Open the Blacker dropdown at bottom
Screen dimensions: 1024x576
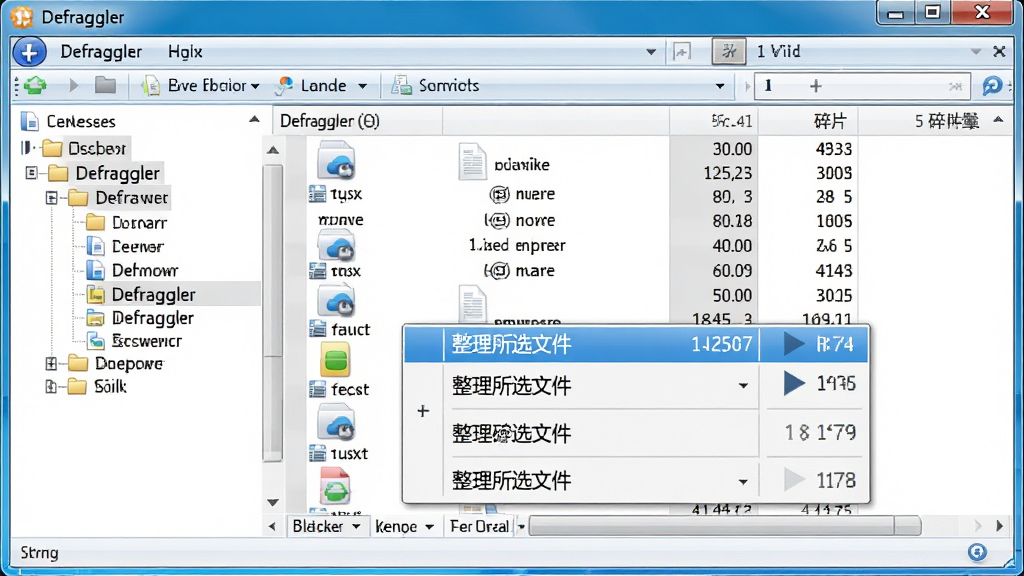pyautogui.click(x=357, y=526)
